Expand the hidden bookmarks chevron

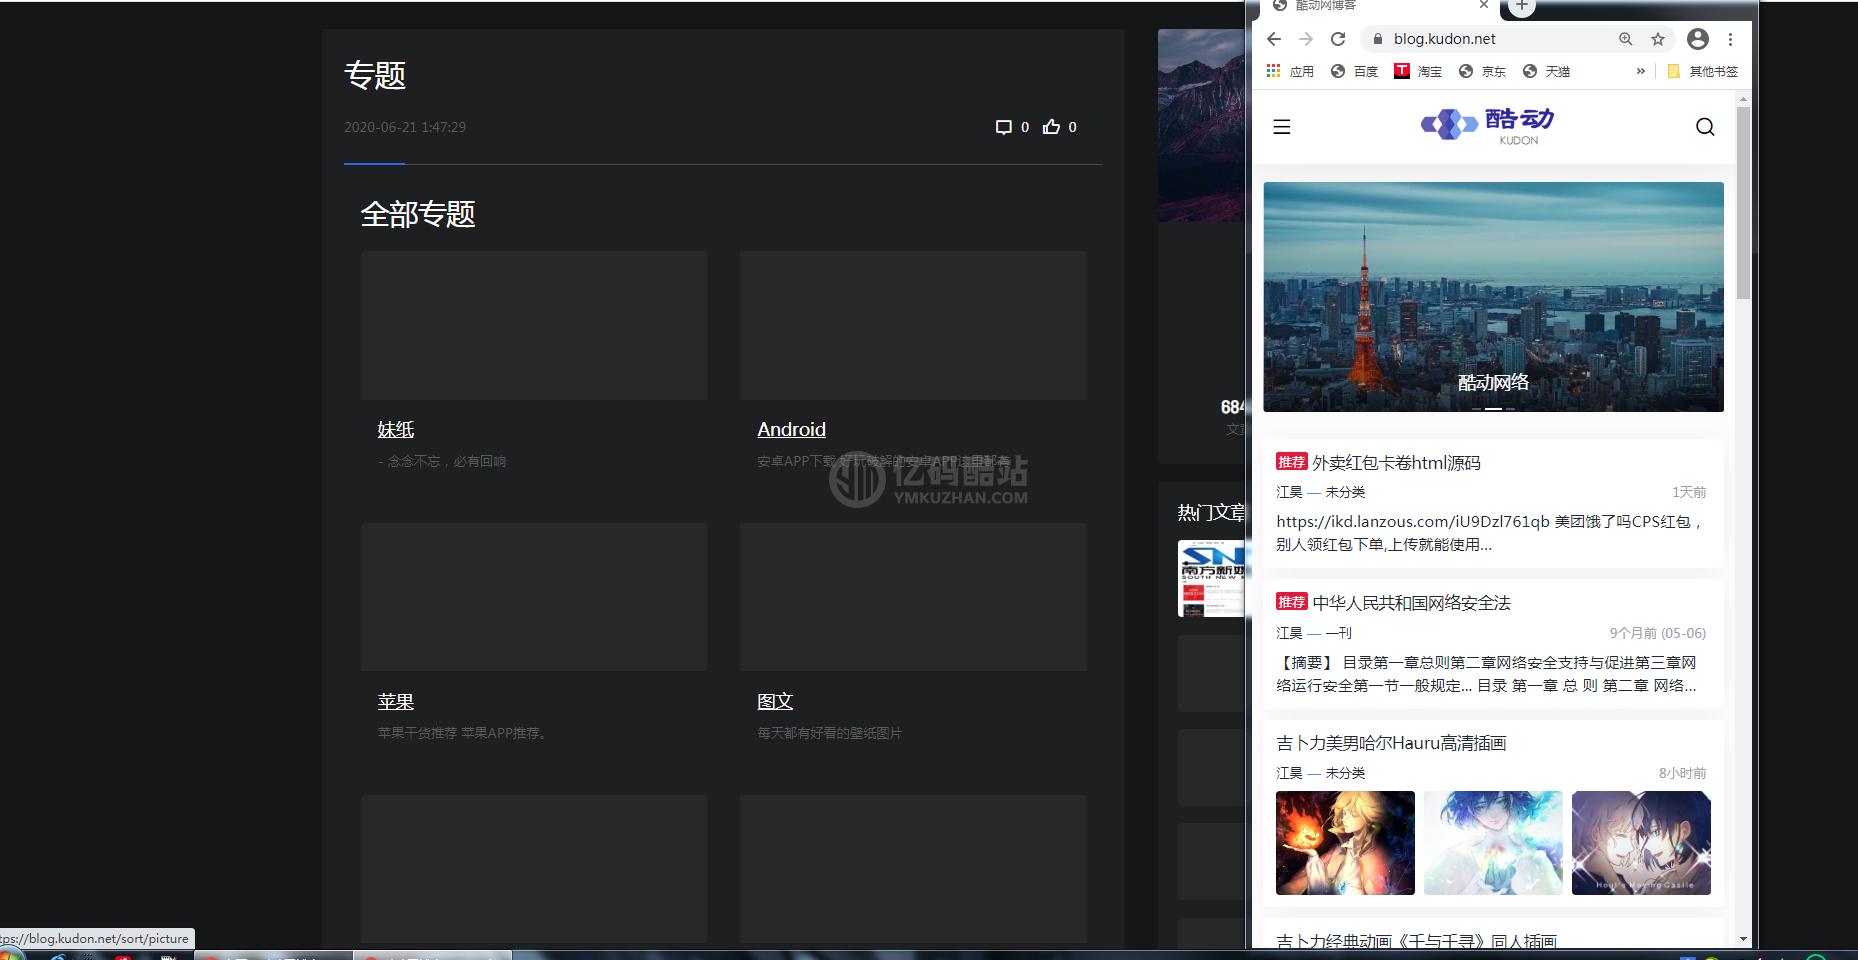1640,71
